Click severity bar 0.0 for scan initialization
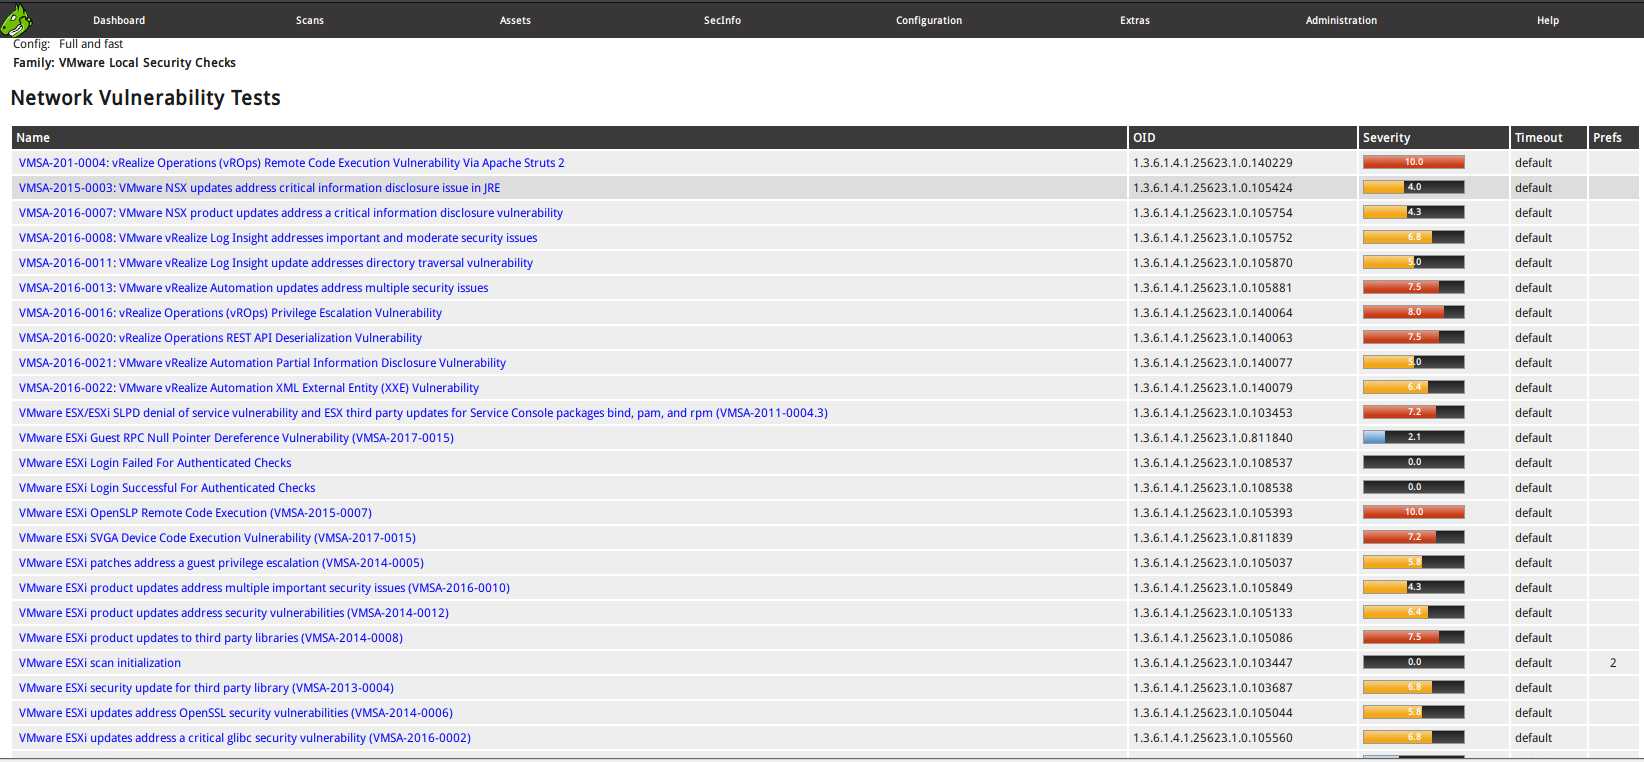Viewport: 1644px width, 762px height. (x=1413, y=662)
